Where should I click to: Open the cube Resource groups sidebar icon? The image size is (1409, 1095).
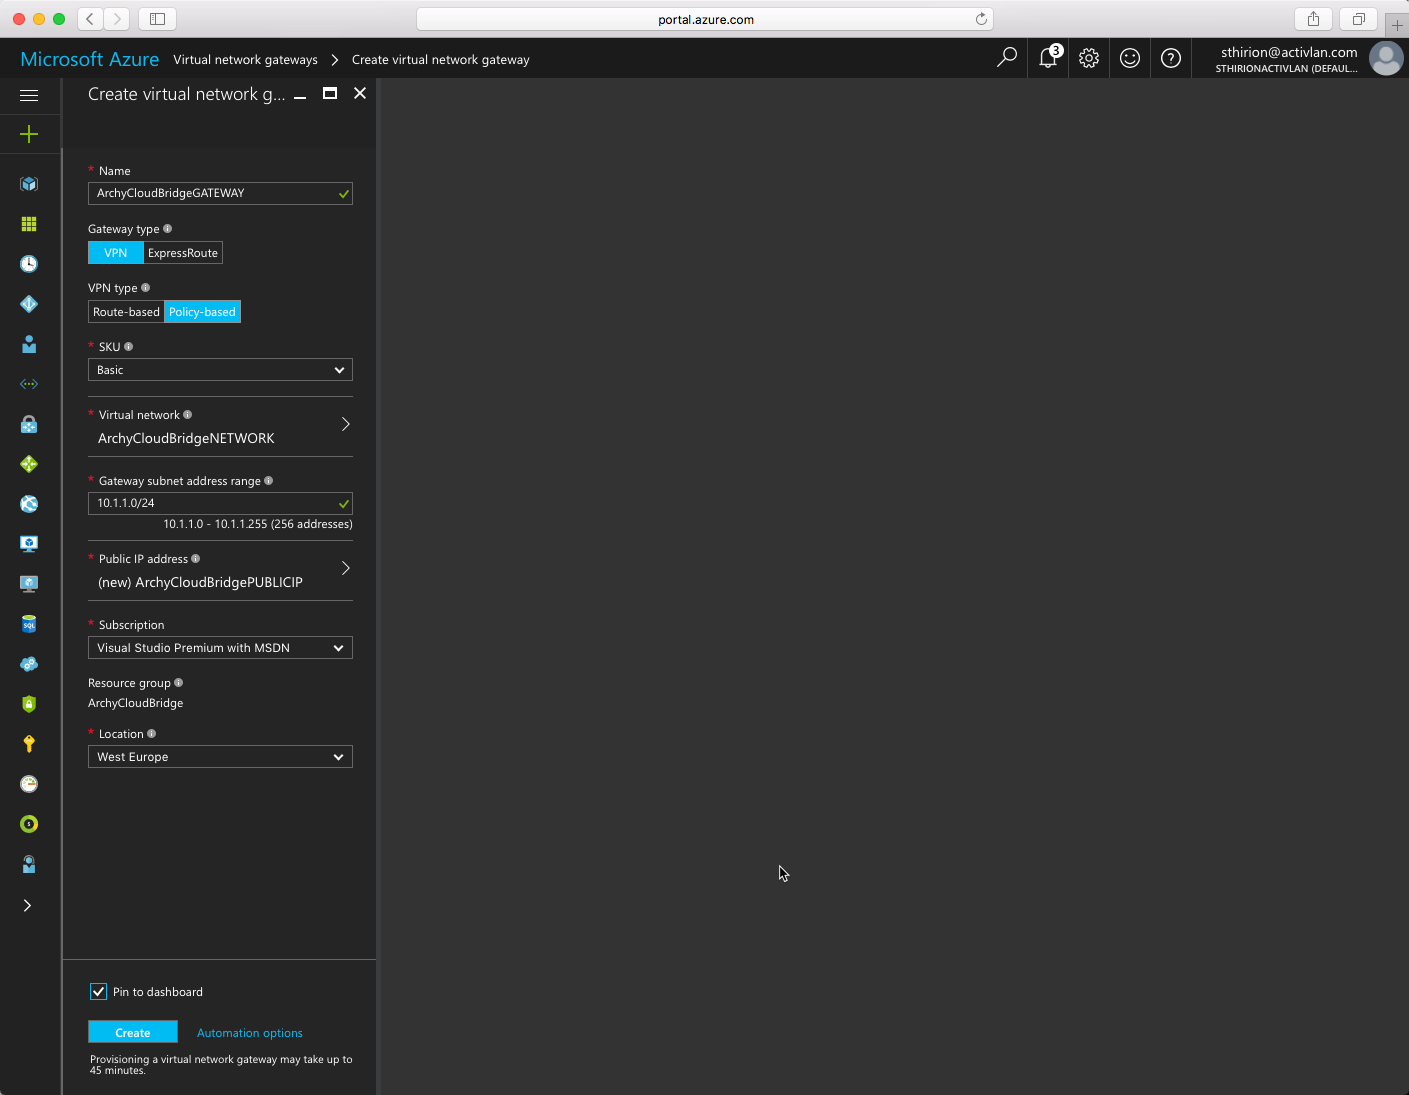(x=29, y=184)
